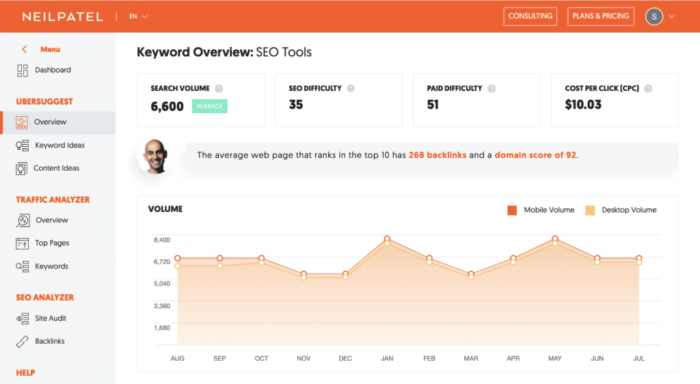Click the JAN mobile volume data point

[387, 238]
